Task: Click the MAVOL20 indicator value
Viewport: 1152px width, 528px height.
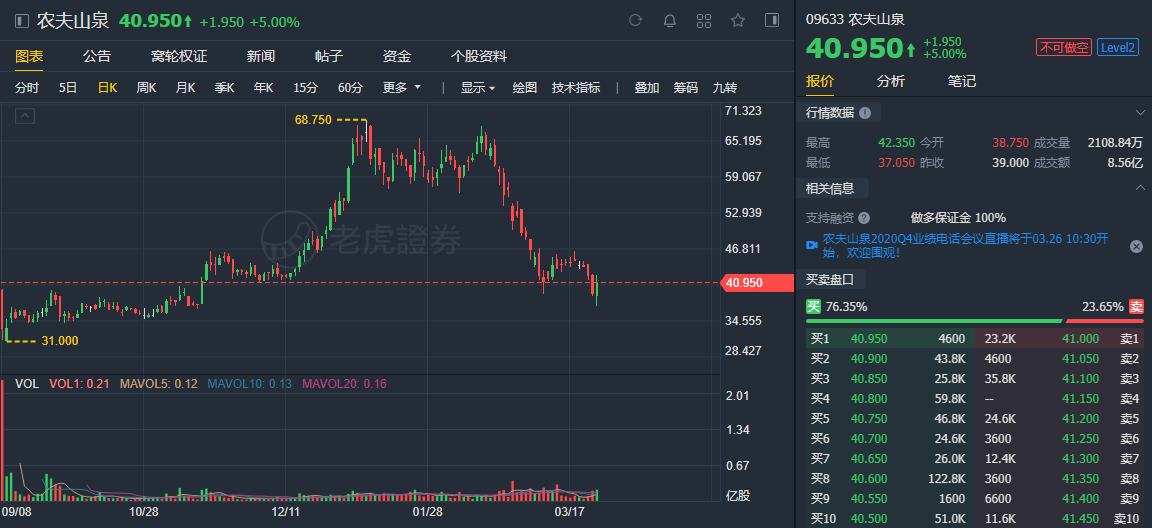Action: coord(344,383)
